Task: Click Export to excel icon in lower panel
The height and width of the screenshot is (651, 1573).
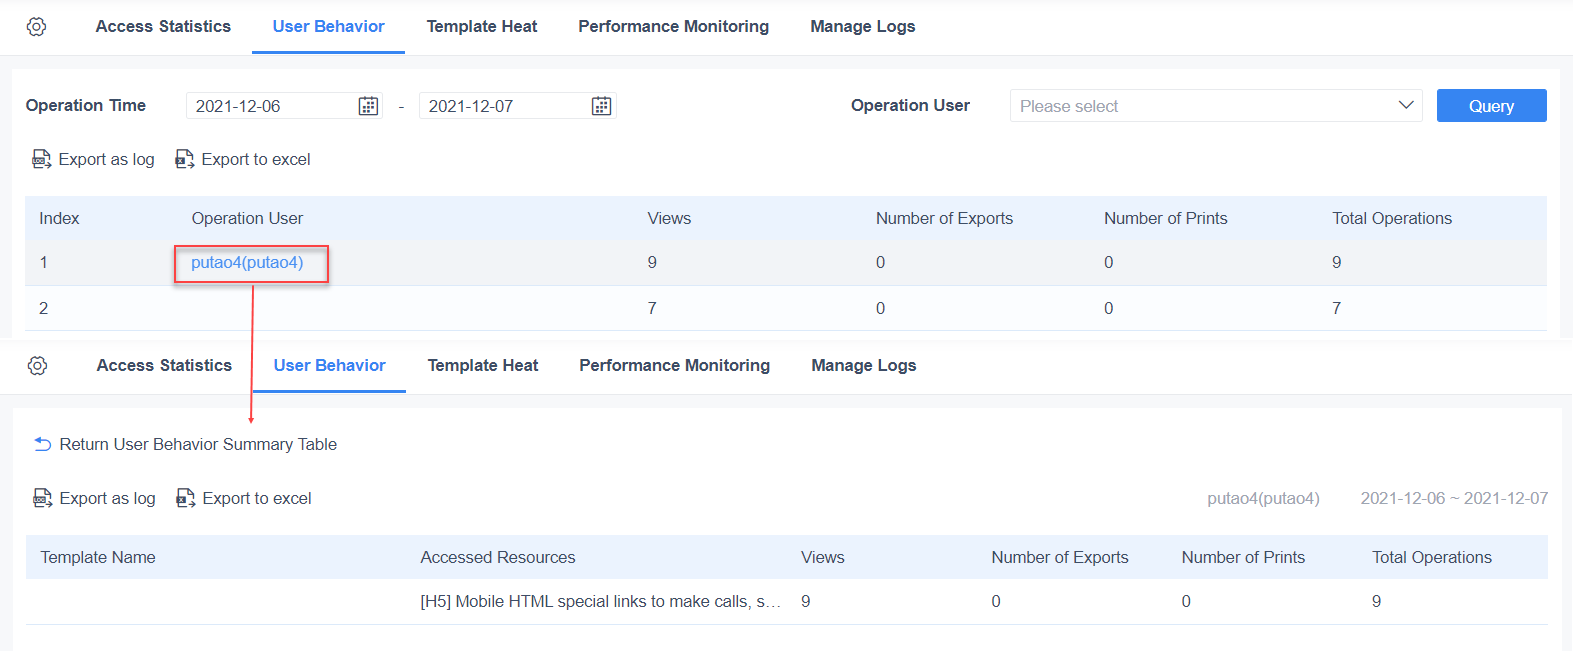Action: click(x=186, y=498)
